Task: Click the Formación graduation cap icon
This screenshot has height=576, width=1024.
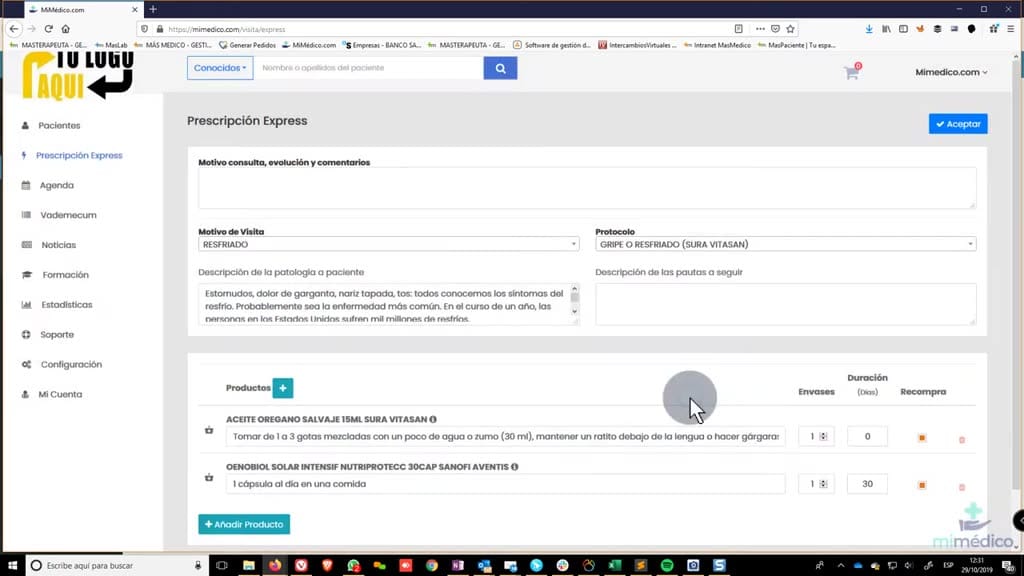Action: (x=27, y=275)
